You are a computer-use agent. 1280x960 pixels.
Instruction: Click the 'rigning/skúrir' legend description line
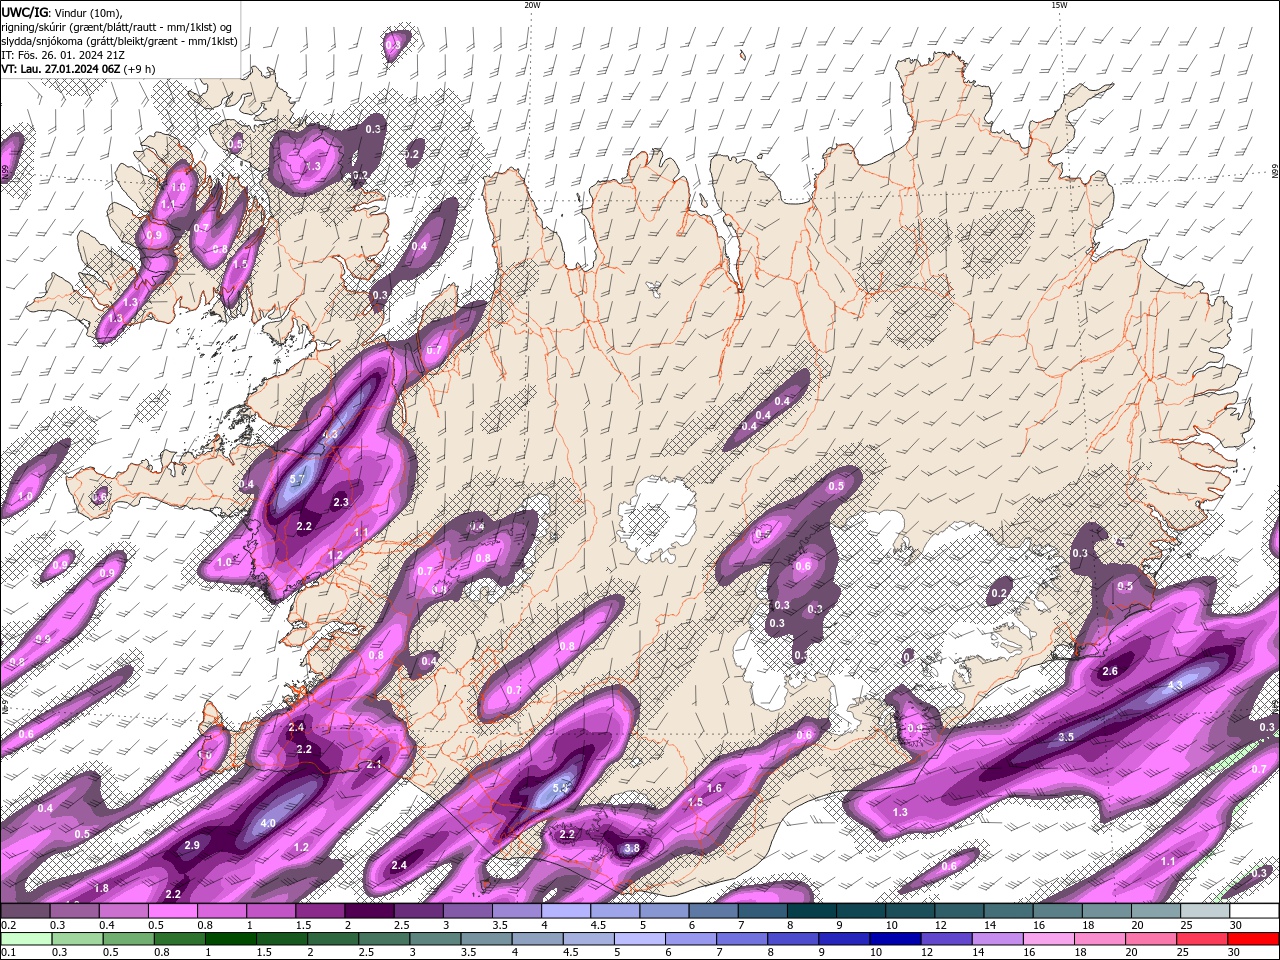point(118,27)
